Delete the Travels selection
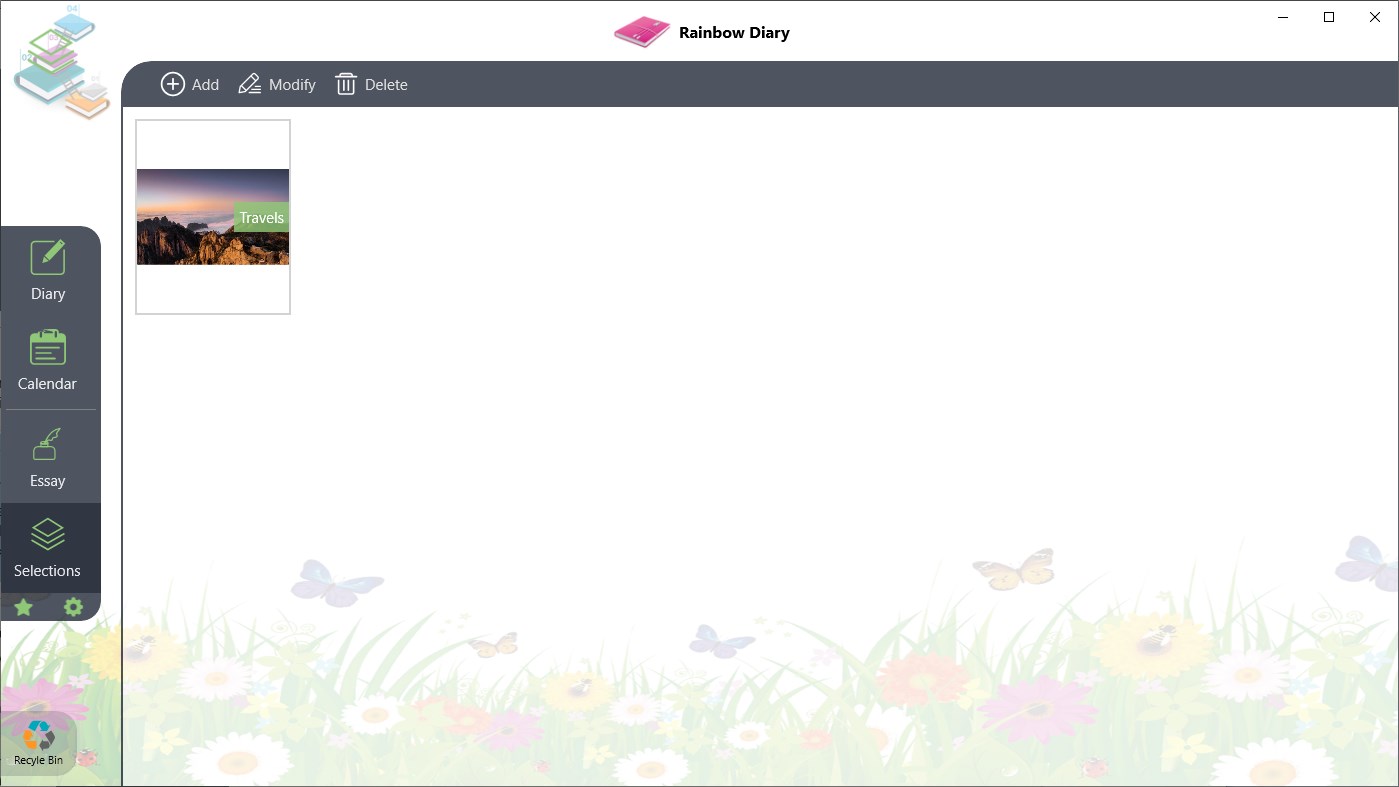The width and height of the screenshot is (1399, 787). 371,84
